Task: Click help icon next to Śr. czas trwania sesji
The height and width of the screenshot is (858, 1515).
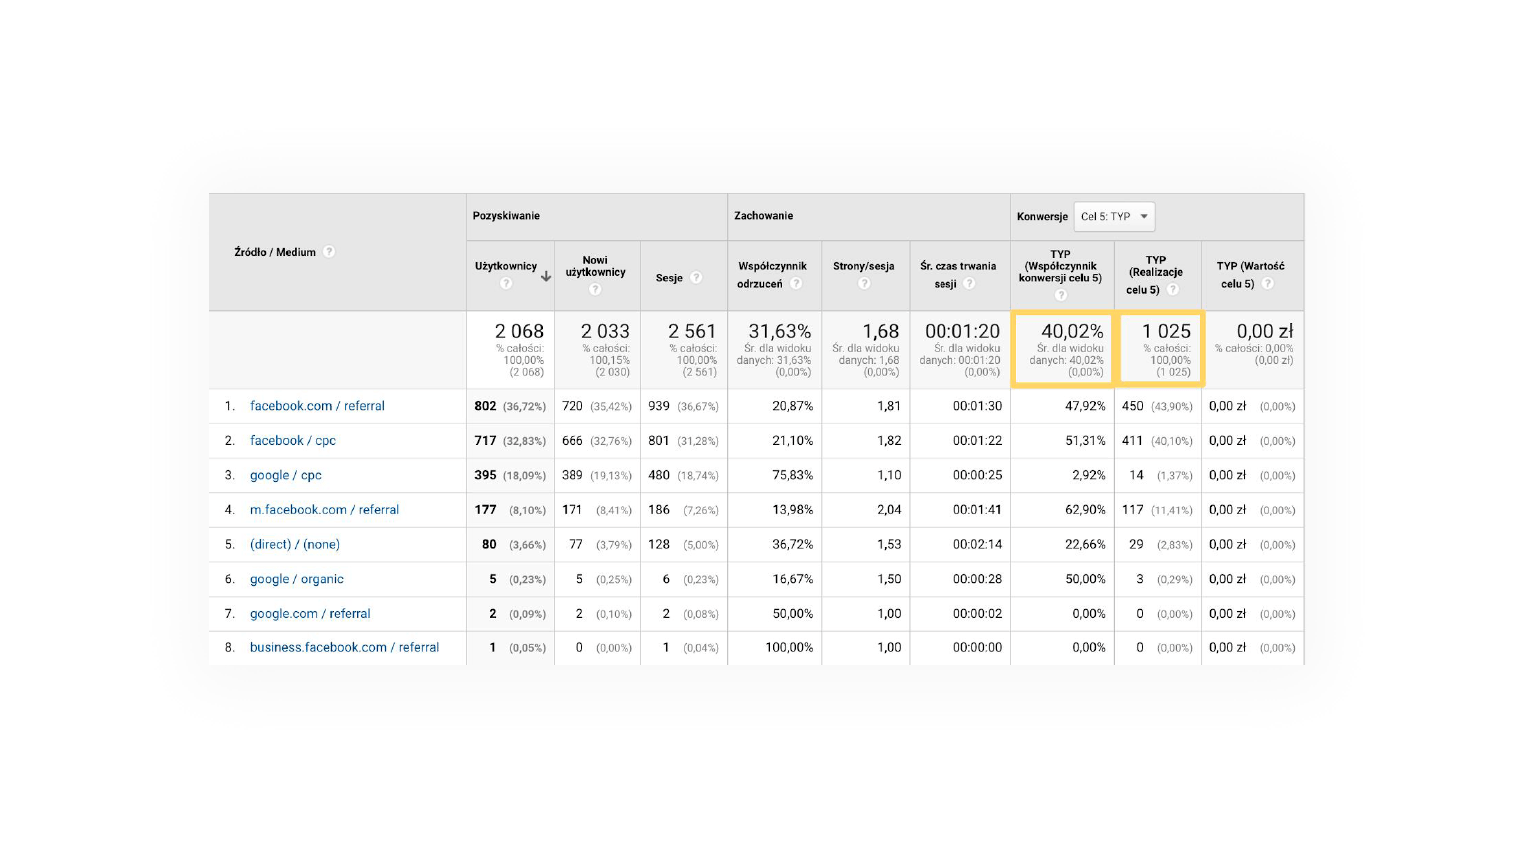Action: pos(969,284)
